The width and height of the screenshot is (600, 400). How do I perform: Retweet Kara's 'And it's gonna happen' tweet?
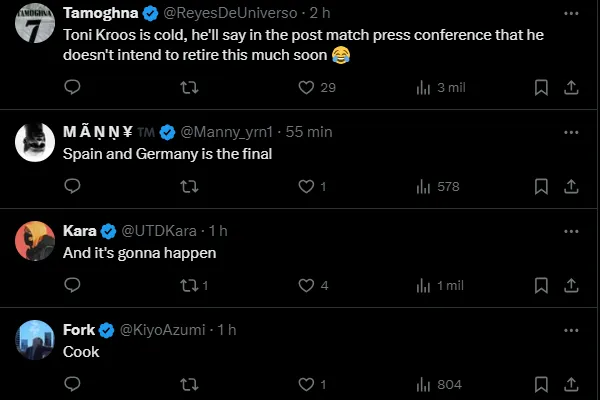(x=187, y=285)
